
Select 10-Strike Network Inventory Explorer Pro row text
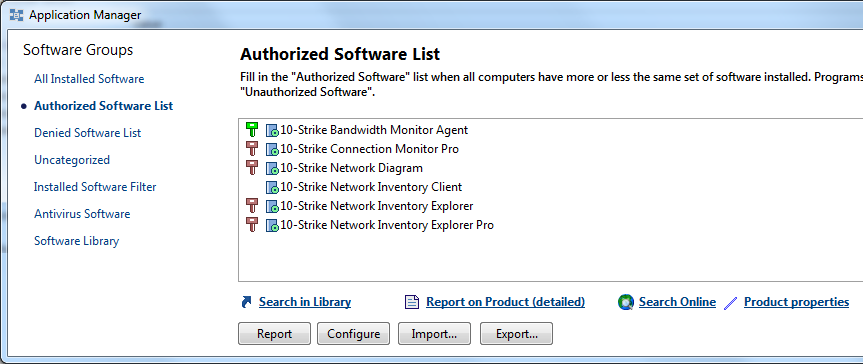point(387,225)
